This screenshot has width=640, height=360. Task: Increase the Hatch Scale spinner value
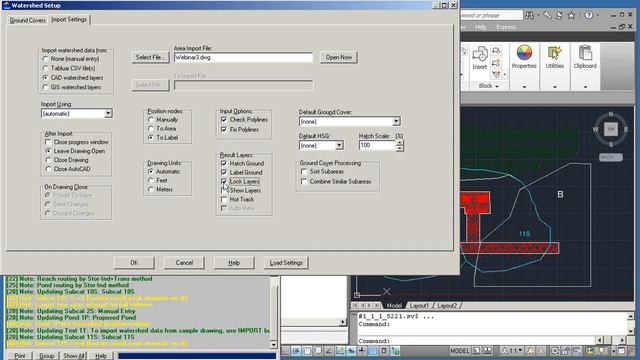(x=400, y=142)
